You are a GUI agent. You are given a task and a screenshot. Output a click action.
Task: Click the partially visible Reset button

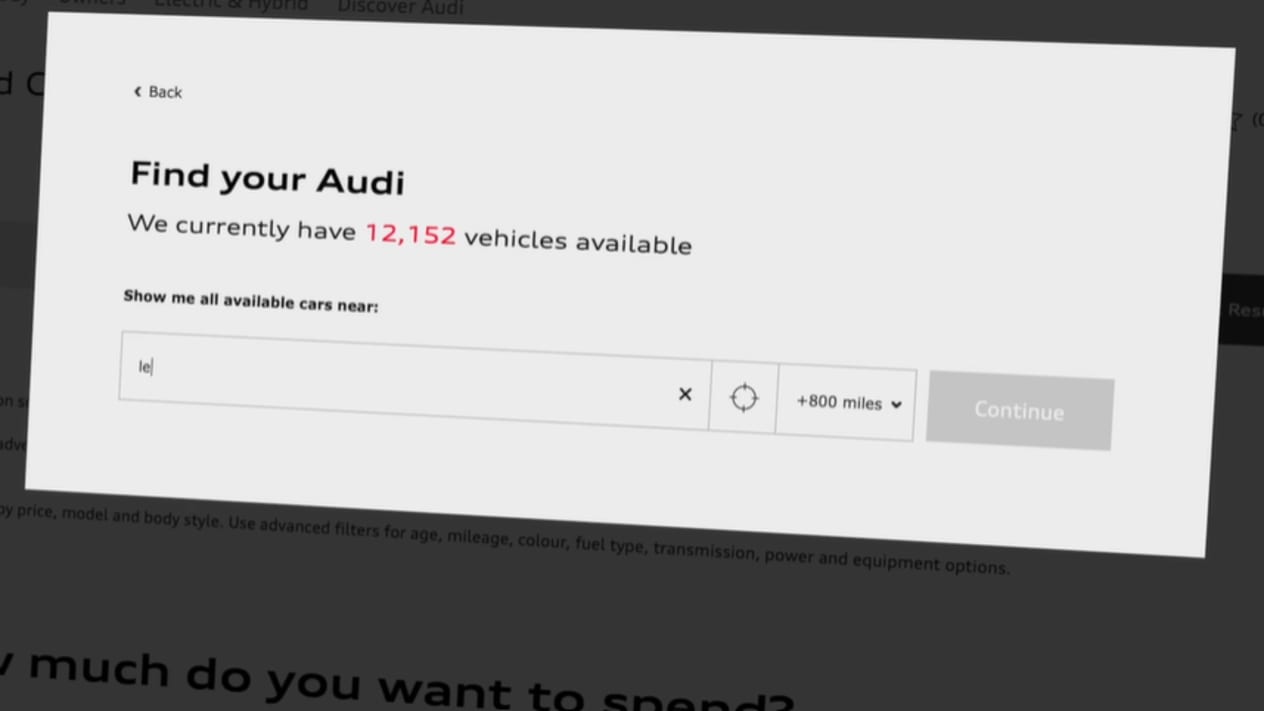1245,310
